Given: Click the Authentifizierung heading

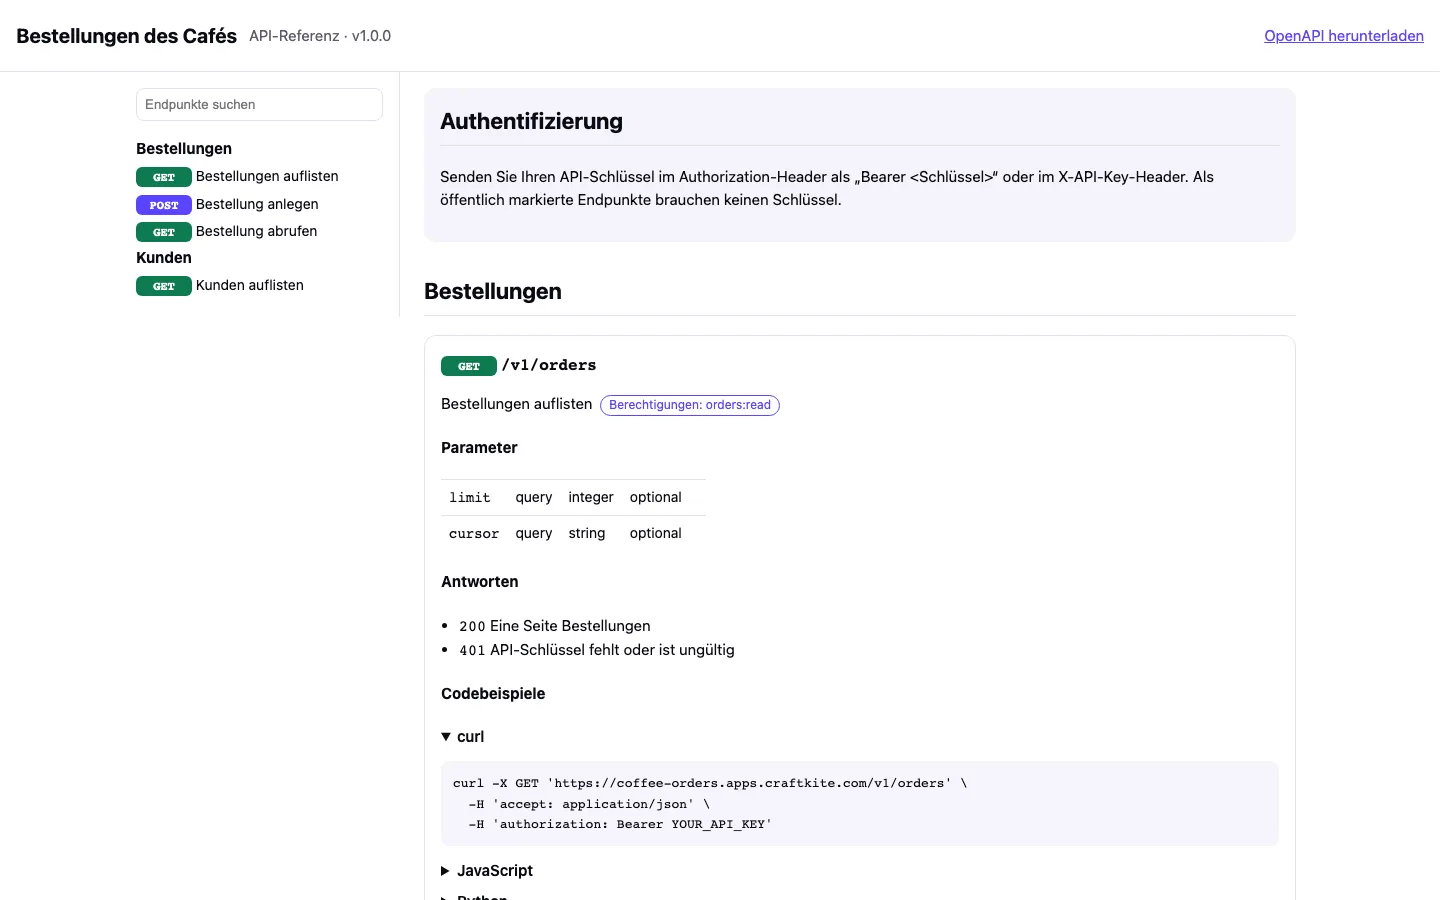Looking at the screenshot, I should 532,121.
